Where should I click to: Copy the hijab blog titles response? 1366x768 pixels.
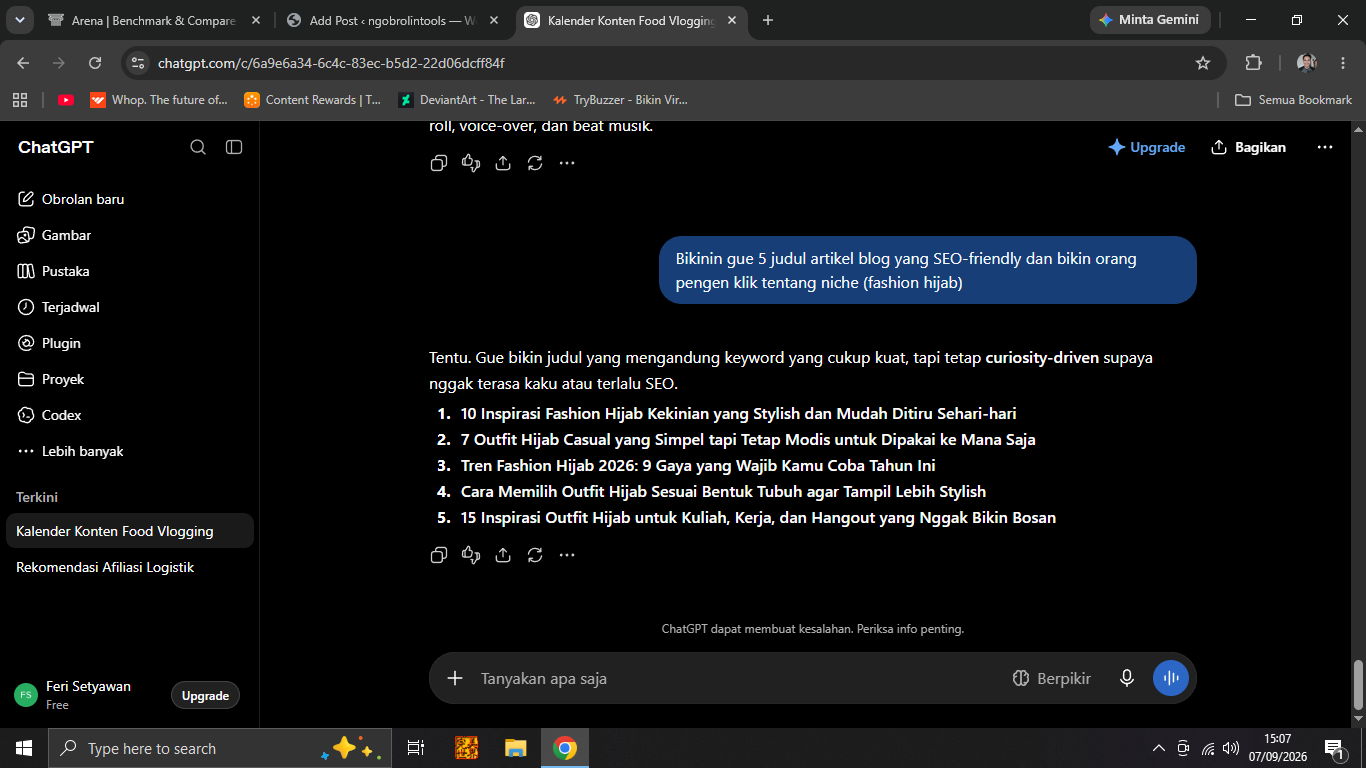pyautogui.click(x=438, y=555)
